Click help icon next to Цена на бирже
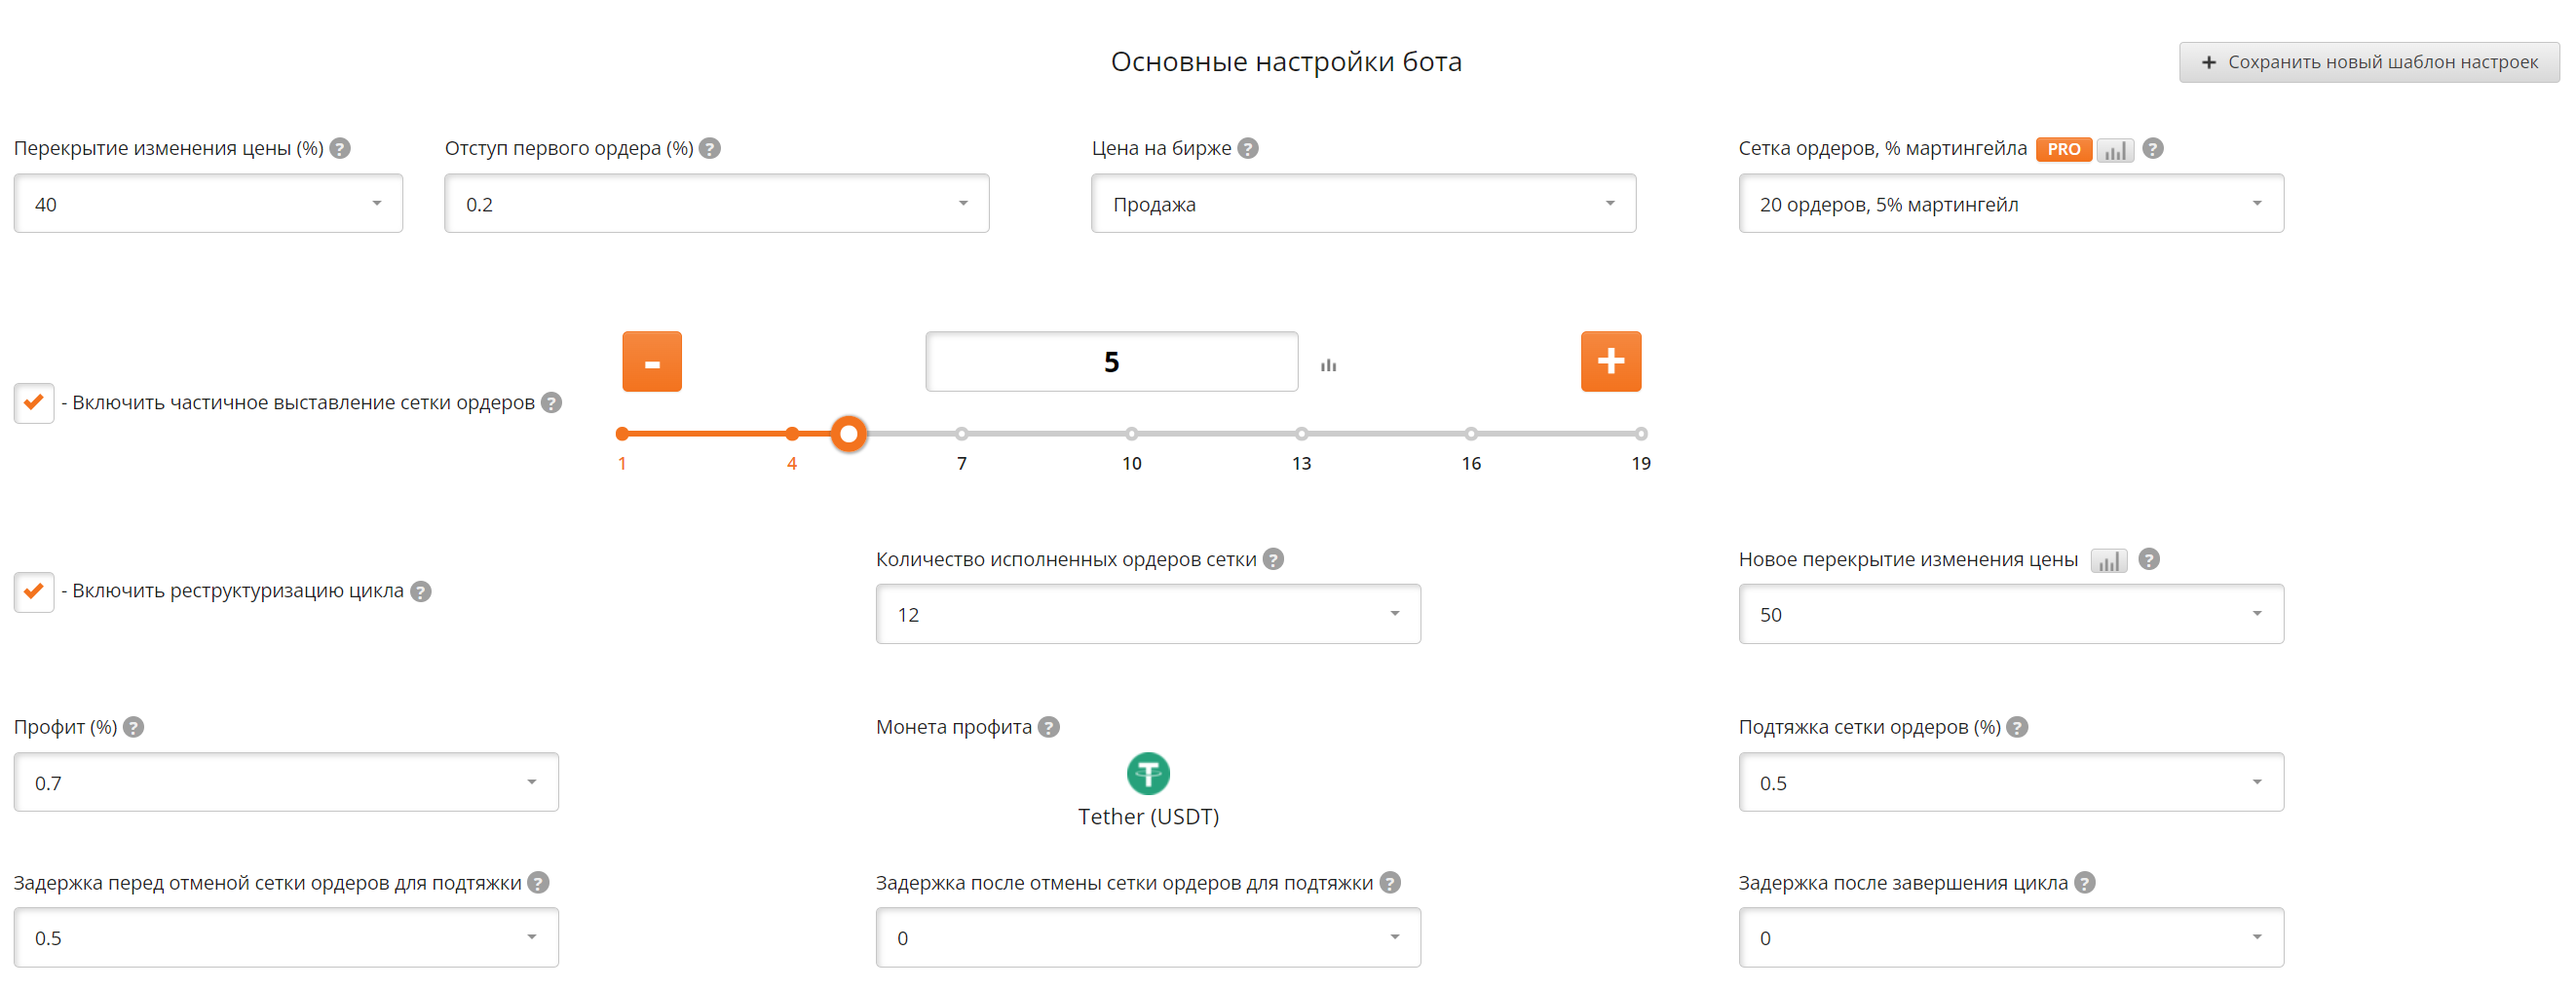This screenshot has width=2576, height=990. click(1248, 148)
